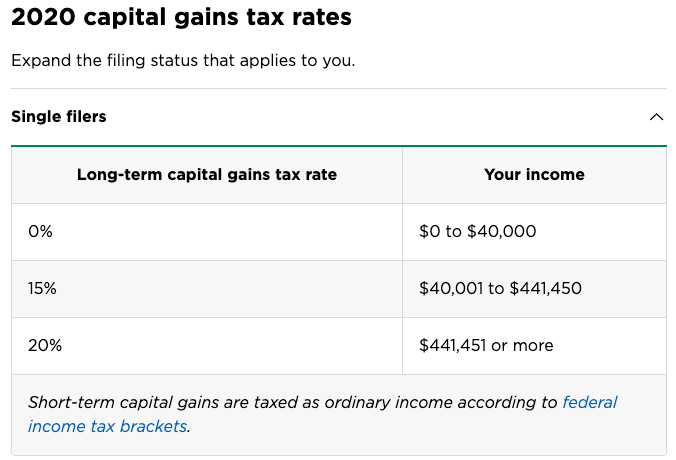
Task: Select the 20% rate cell
Action: (x=207, y=346)
